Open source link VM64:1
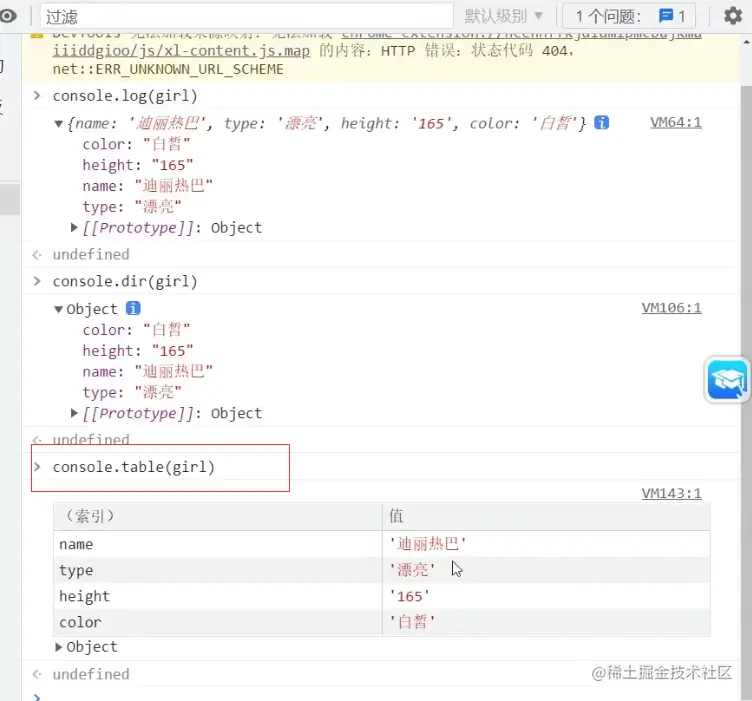 675,122
